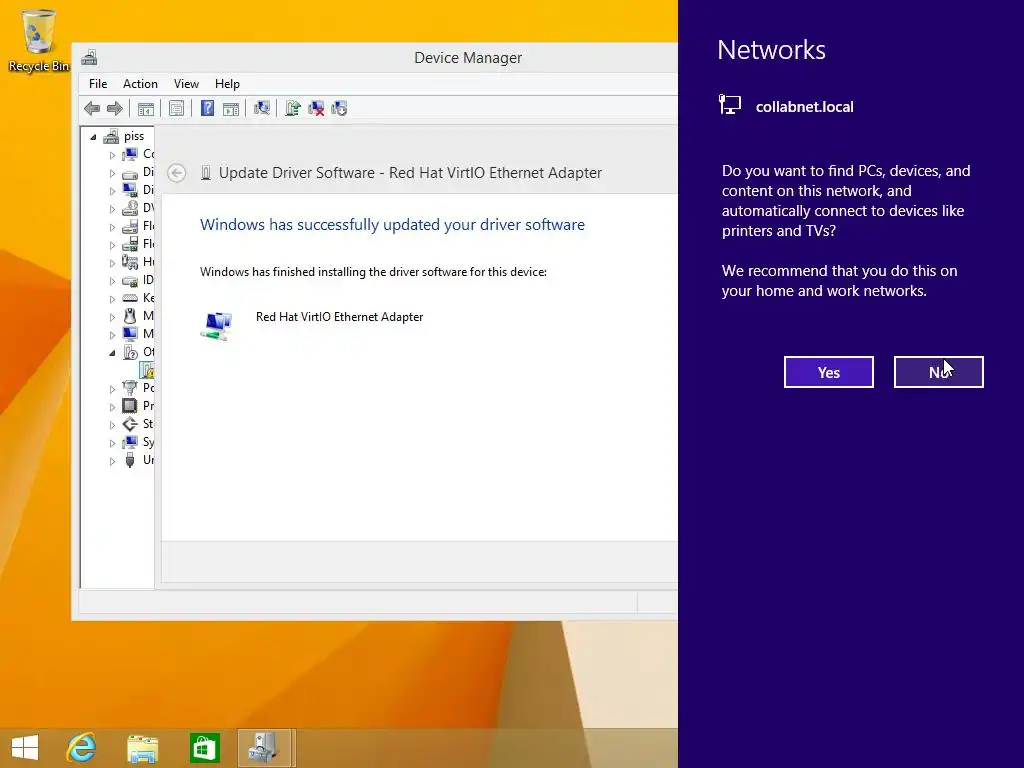
Task: Open the View menu
Action: click(x=186, y=84)
